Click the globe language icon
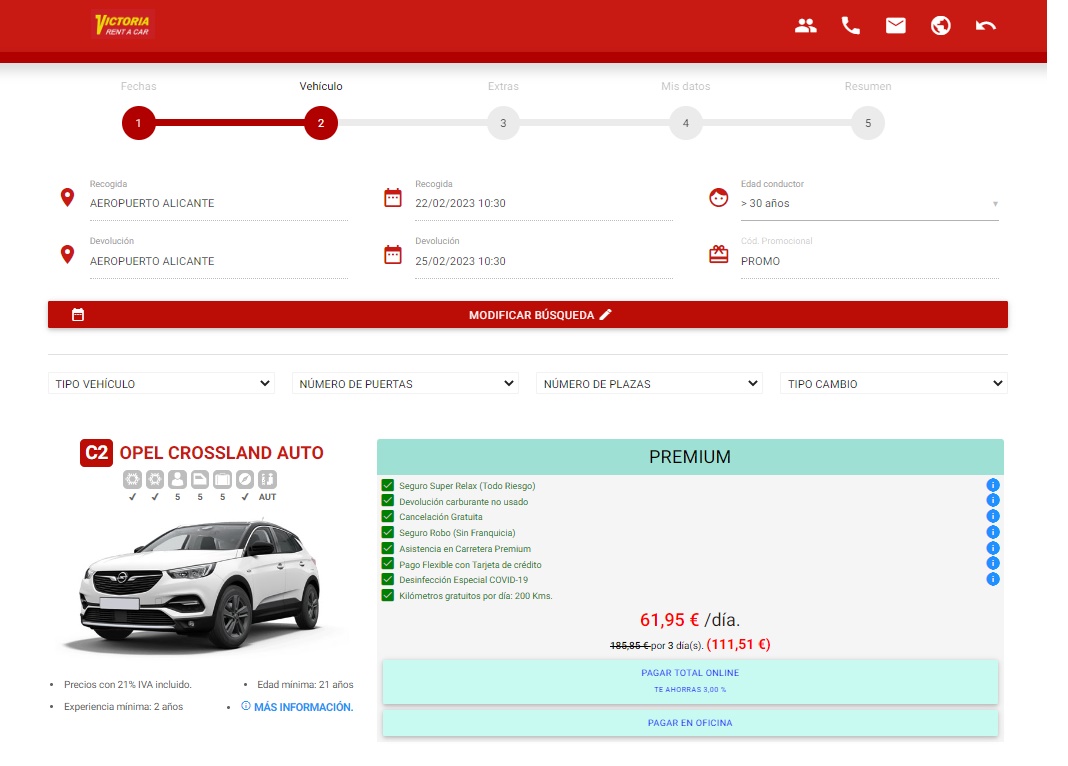Viewport: 1068px width, 766px height. pyautogui.click(x=941, y=26)
